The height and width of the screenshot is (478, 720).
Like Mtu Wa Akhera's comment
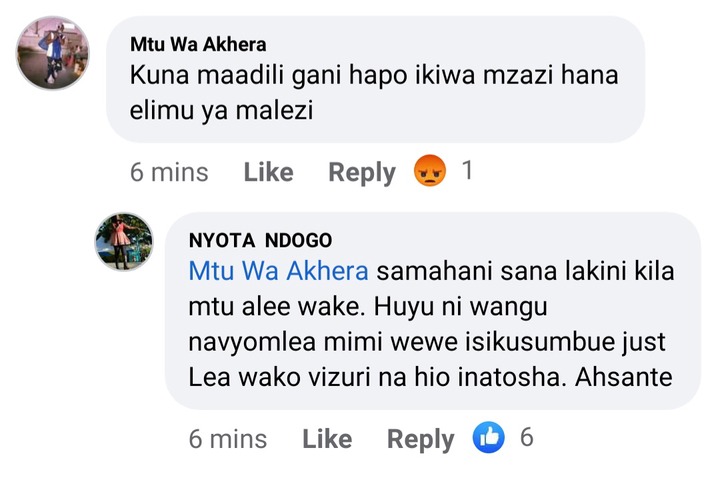[x=268, y=172]
